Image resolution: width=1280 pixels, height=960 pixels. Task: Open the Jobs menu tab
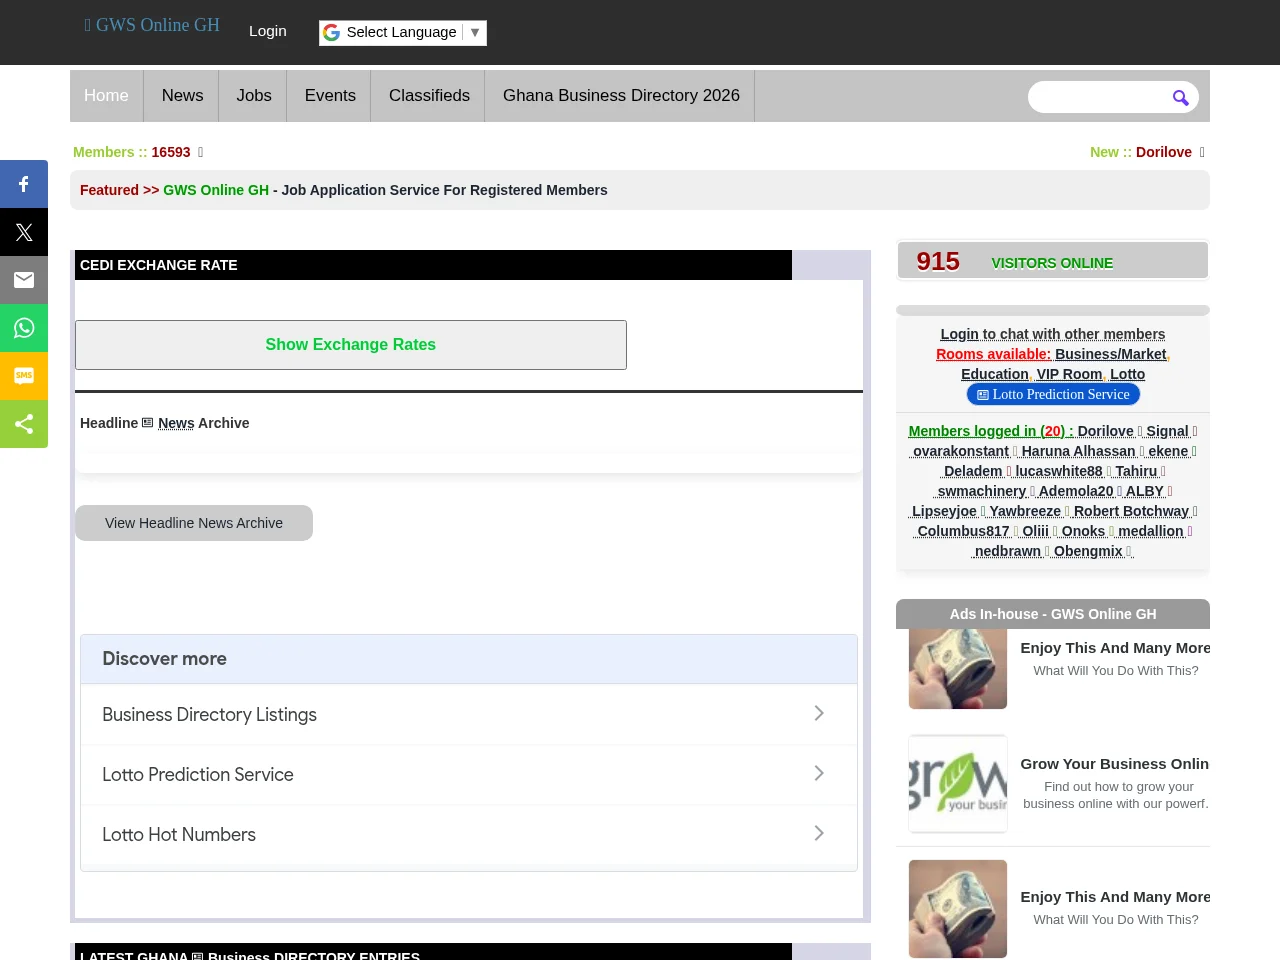pos(254,96)
